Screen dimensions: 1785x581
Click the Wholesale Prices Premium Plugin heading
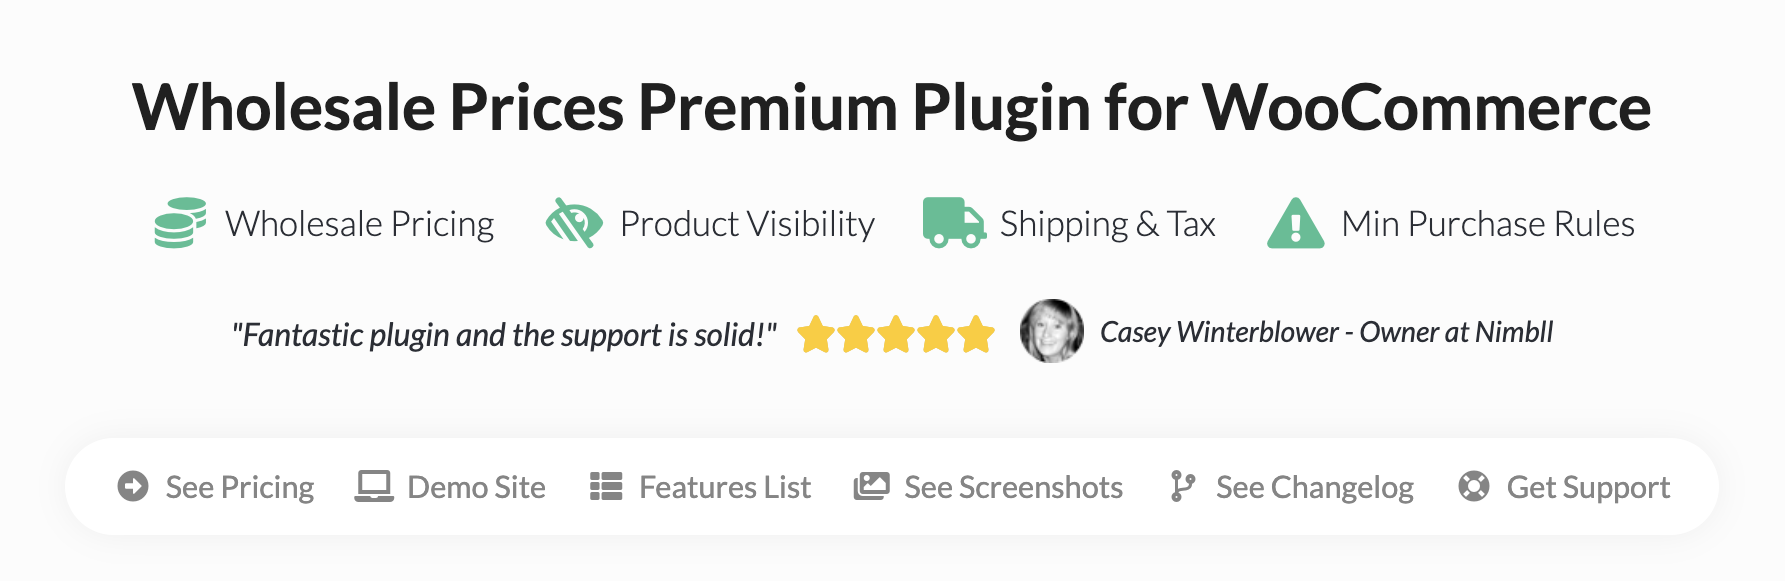pos(891,107)
